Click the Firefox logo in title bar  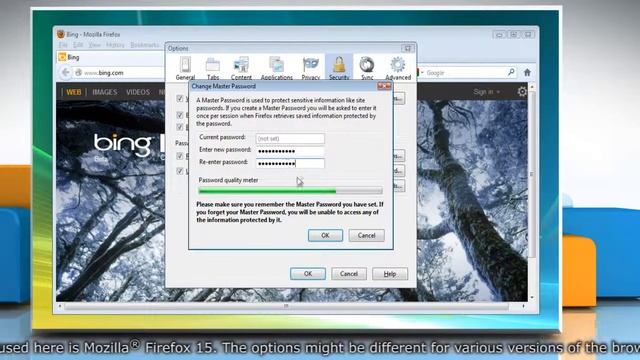(61, 34)
